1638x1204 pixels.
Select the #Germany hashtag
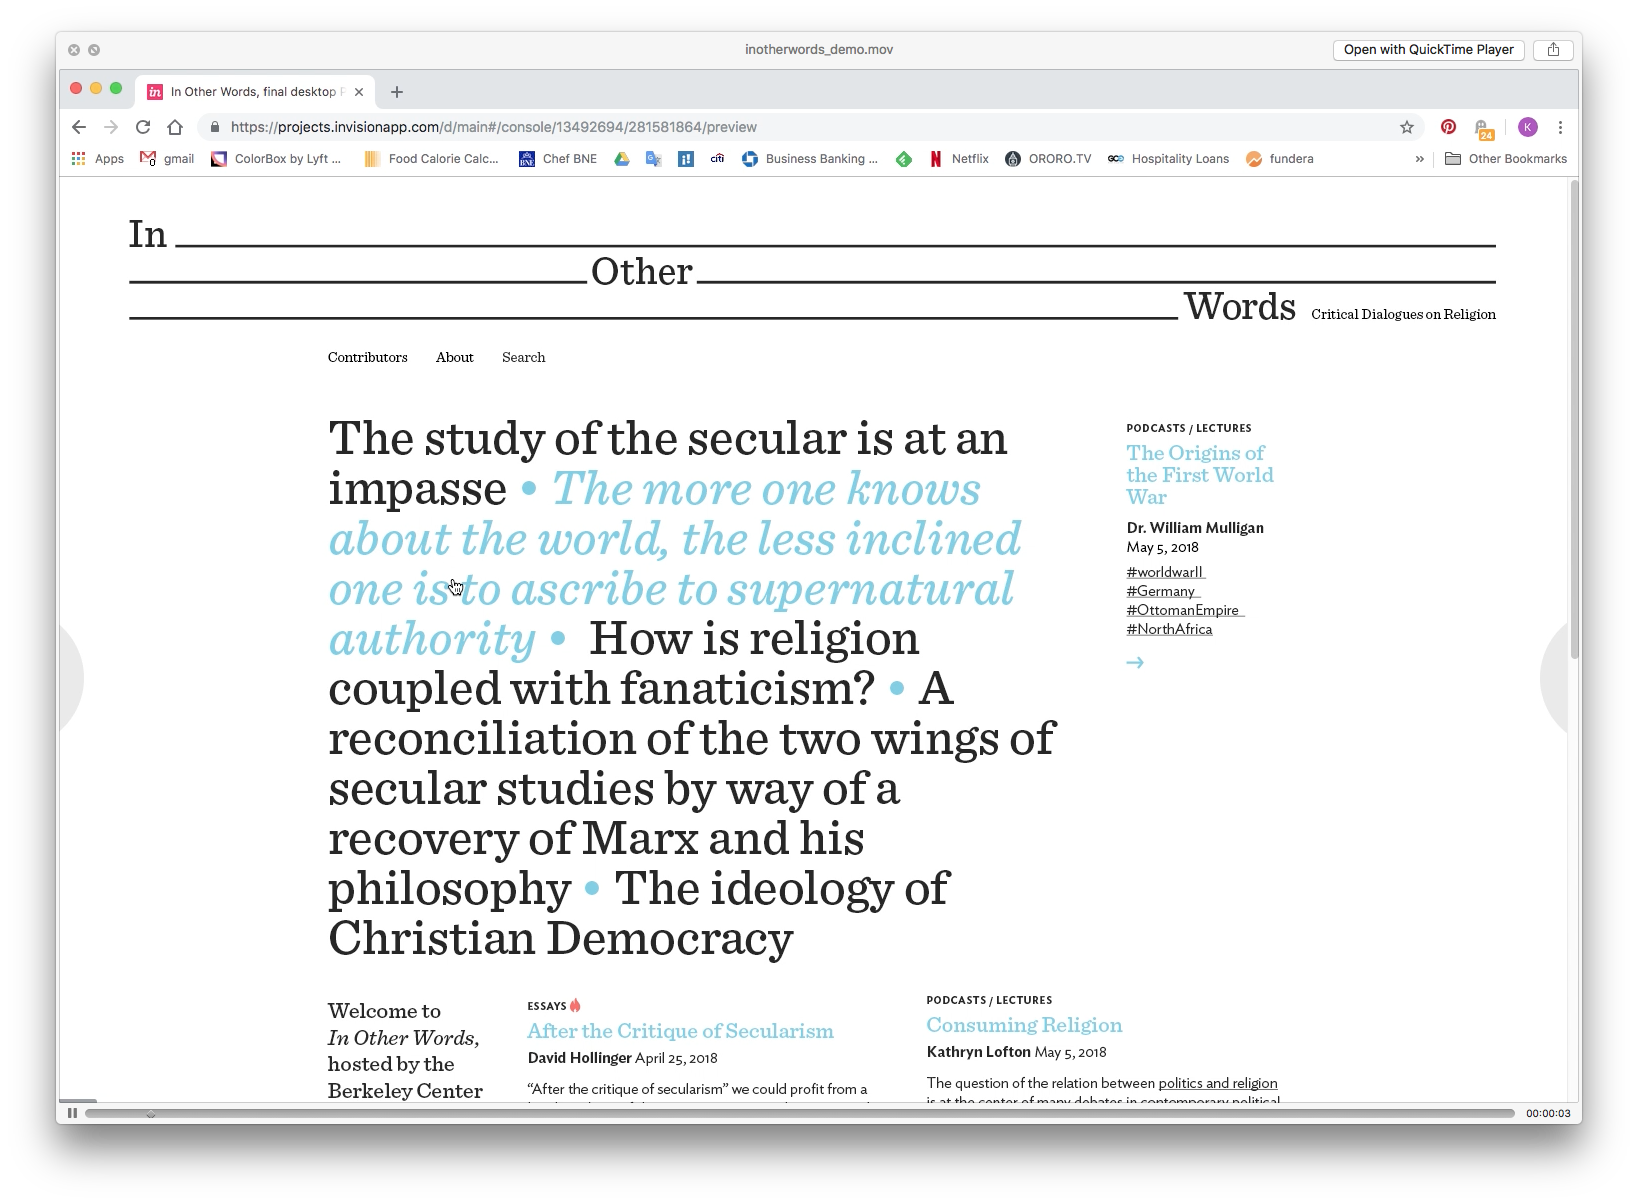tap(1162, 591)
